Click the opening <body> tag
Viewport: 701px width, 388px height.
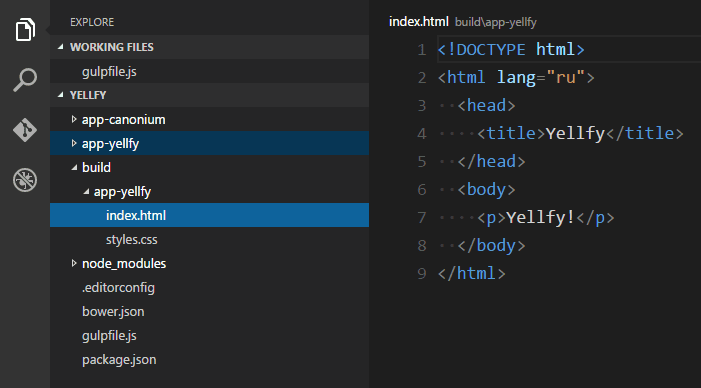[486, 190]
